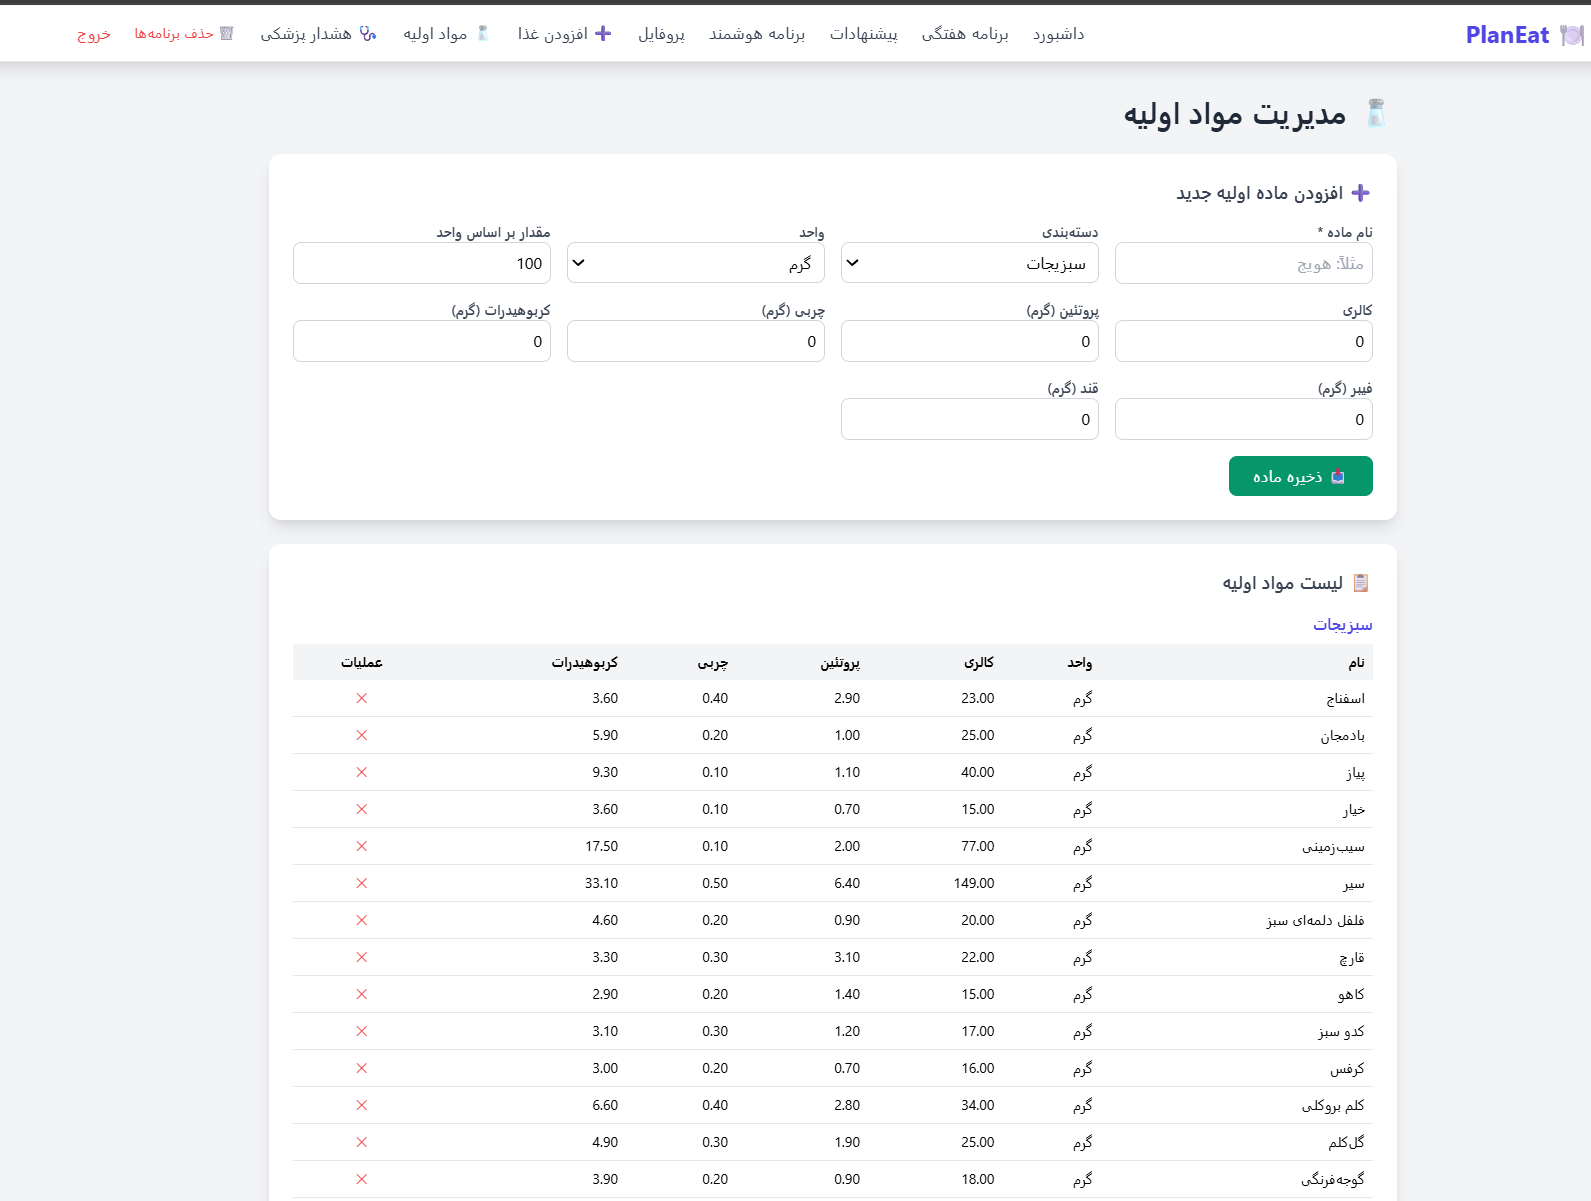
Task: Delete the قارچ ingredient row
Action: point(362,957)
